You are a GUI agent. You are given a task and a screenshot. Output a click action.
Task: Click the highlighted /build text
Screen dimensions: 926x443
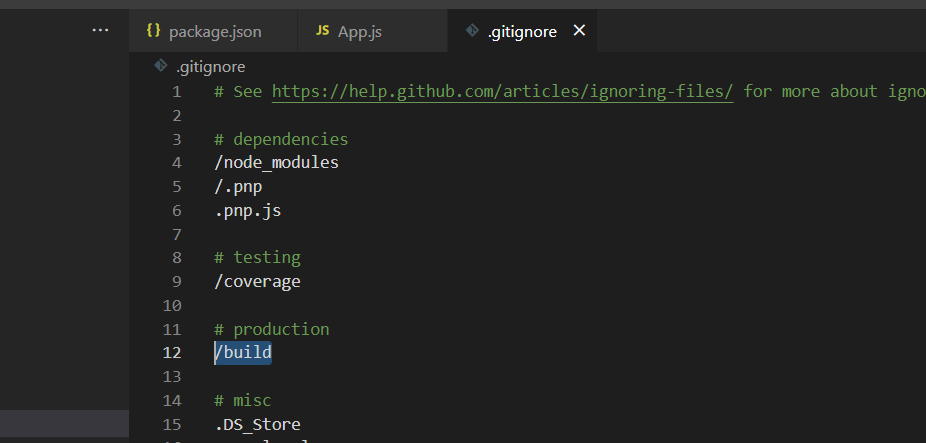pyautogui.click(x=243, y=353)
